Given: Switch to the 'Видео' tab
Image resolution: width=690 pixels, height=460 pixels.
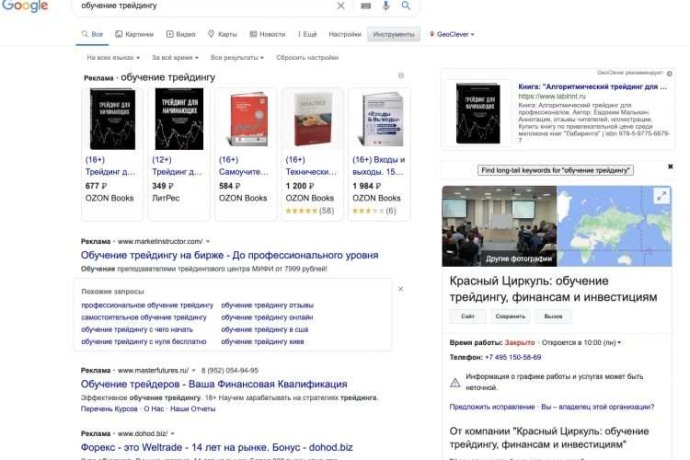Looking at the screenshot, I should pos(181,34).
